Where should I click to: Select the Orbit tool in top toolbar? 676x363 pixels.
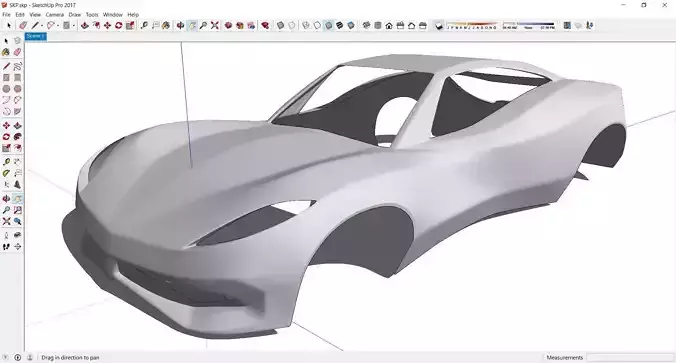181,26
